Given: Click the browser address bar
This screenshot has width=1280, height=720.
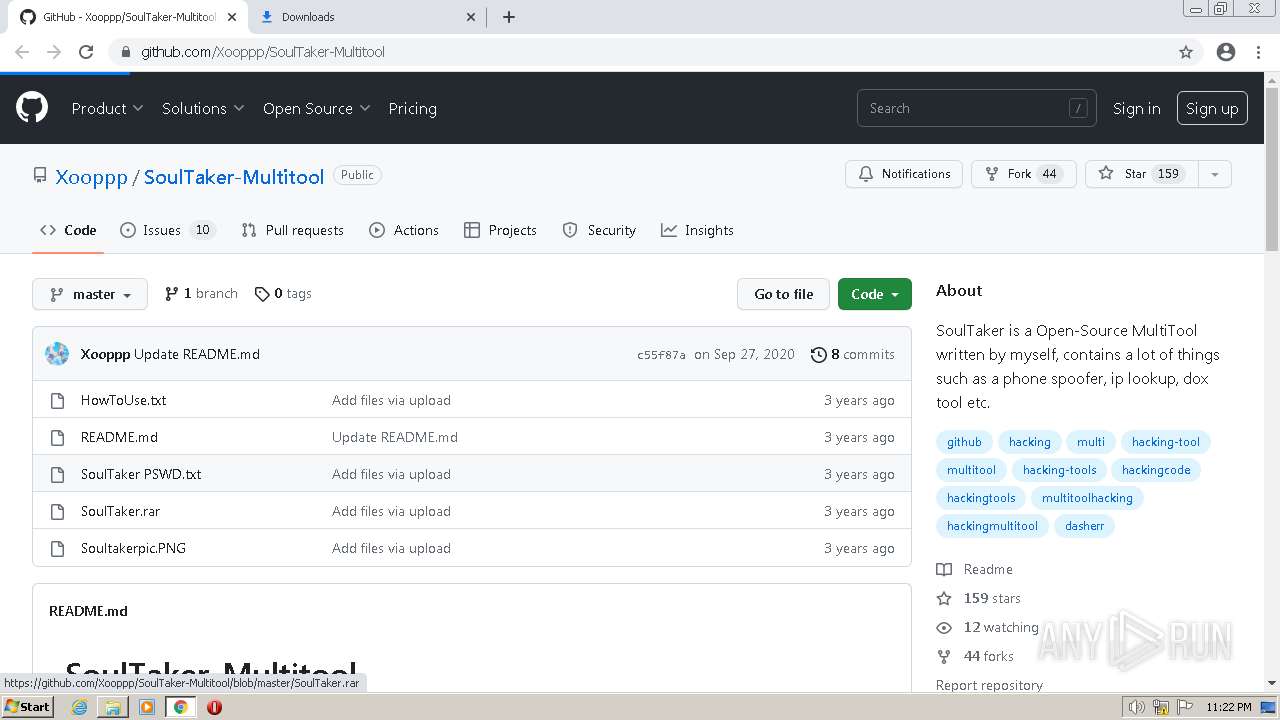Looking at the screenshot, I should point(640,52).
